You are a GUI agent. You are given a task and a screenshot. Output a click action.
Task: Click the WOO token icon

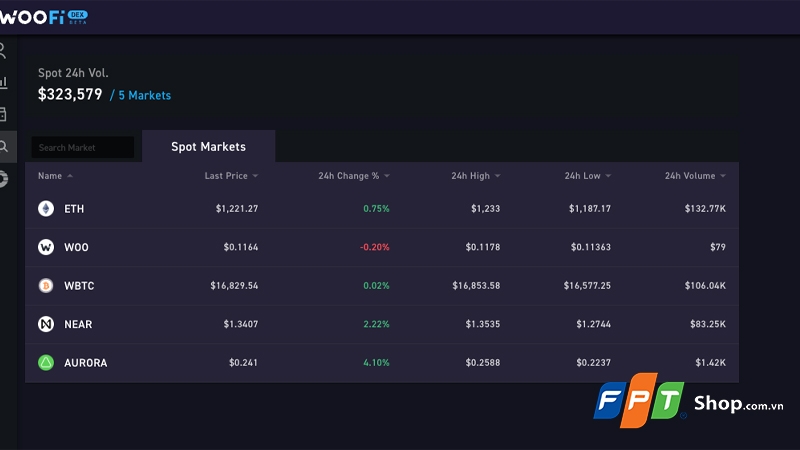(46, 247)
